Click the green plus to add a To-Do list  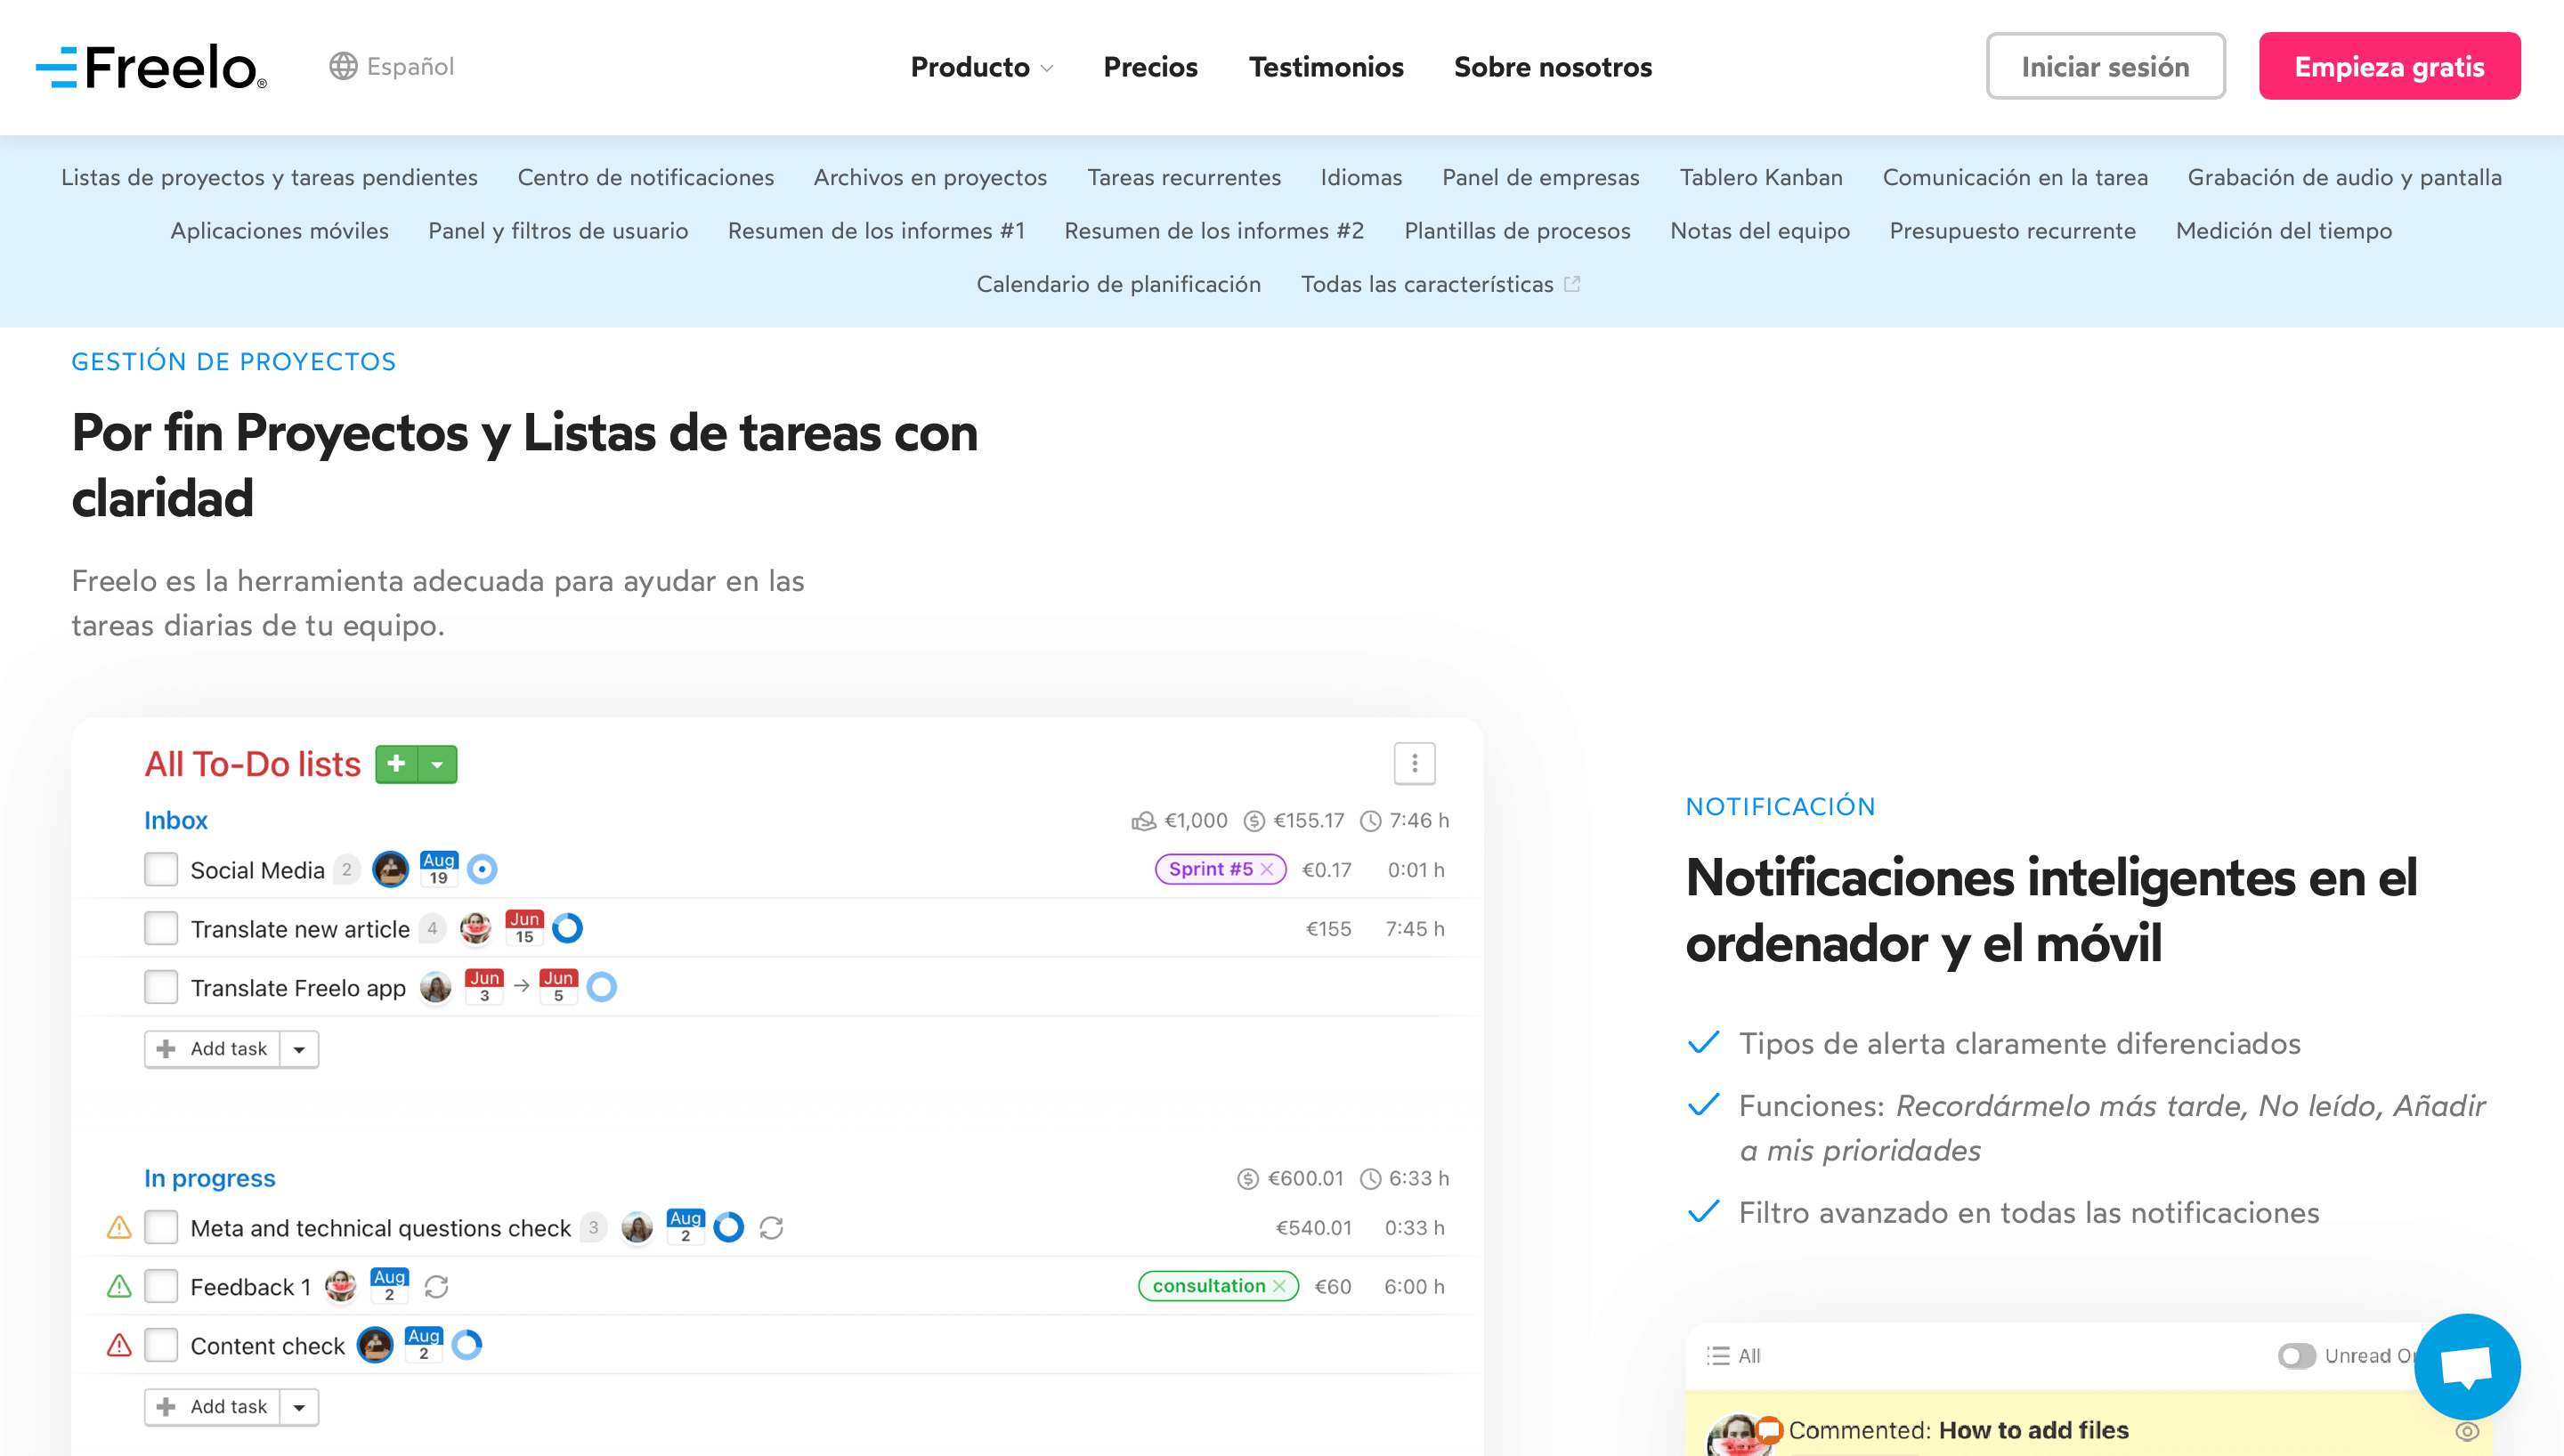396,763
